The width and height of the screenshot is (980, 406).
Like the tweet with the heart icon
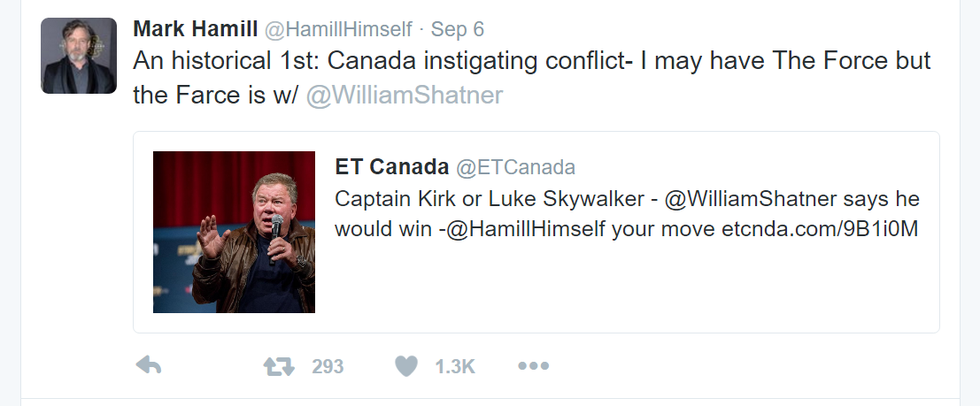coord(405,367)
